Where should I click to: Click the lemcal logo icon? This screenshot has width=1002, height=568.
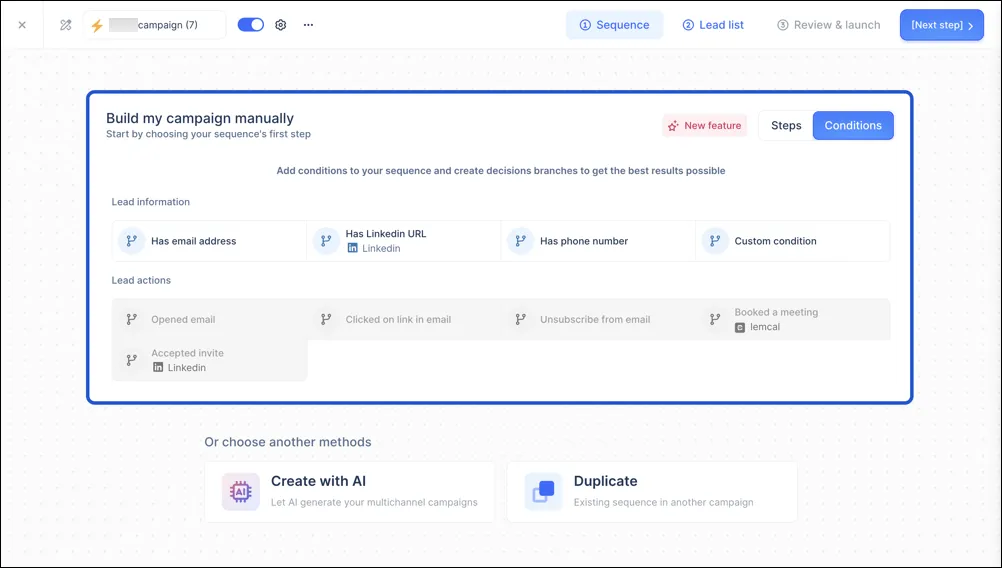(739, 327)
